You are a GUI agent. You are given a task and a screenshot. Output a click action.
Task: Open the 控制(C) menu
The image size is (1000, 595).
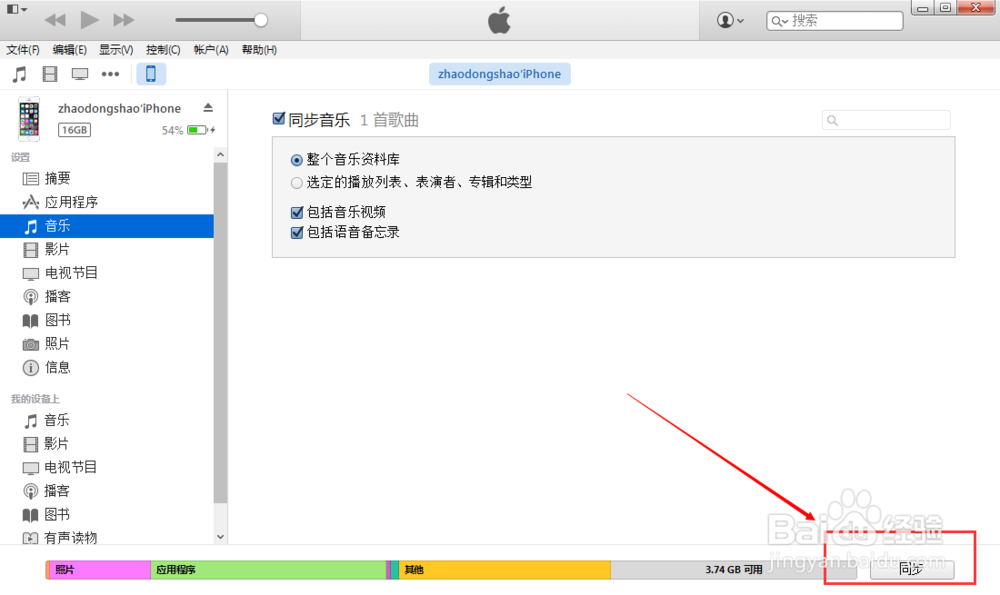pos(163,50)
